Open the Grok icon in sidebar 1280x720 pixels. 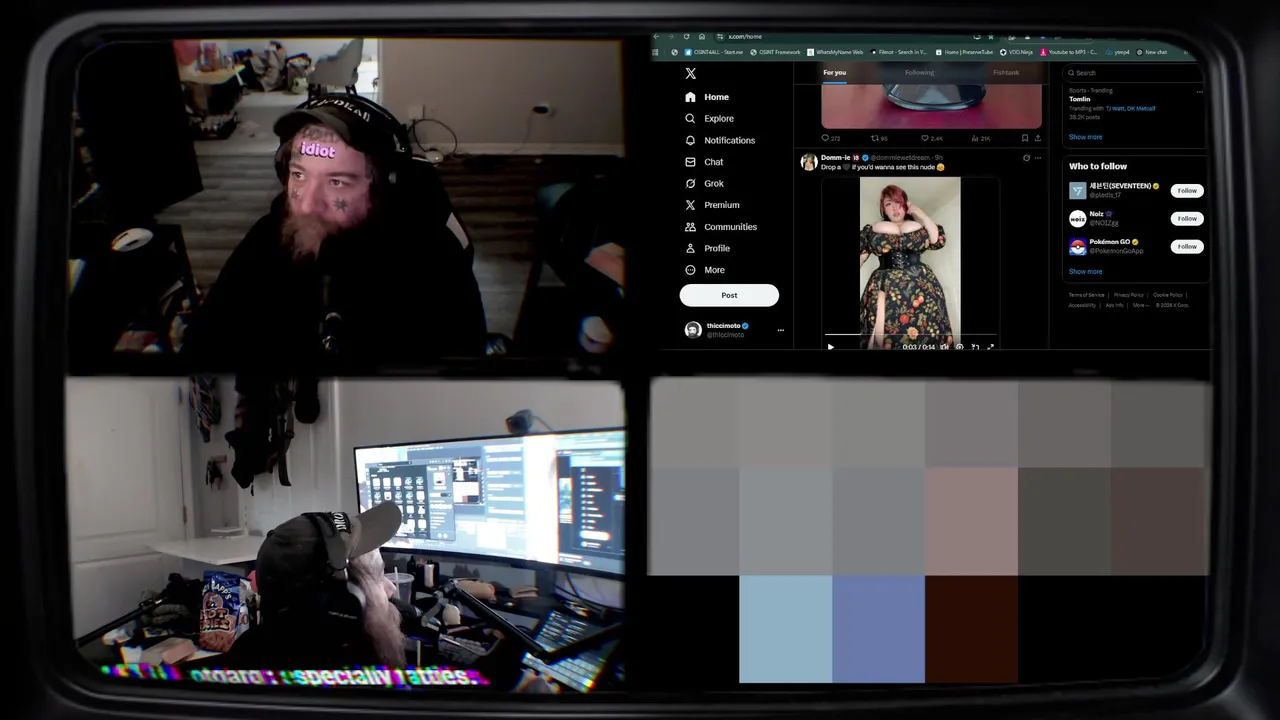(x=690, y=183)
